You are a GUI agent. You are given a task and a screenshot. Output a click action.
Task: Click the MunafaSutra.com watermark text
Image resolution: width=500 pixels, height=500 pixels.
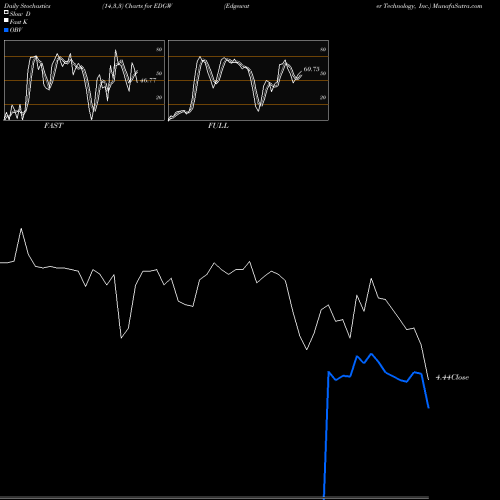[x=457, y=6]
